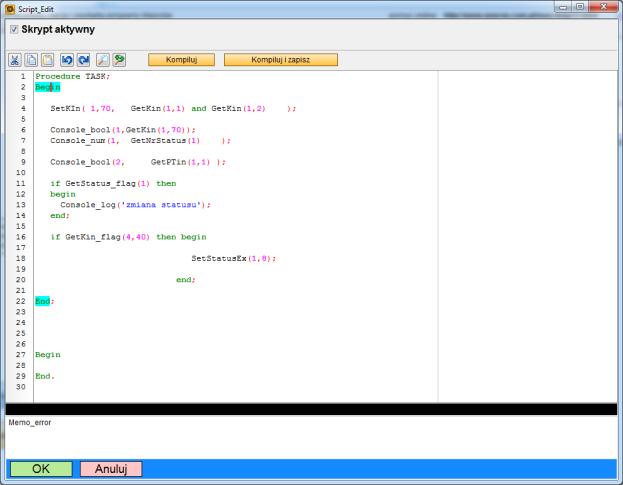The image size is (623, 485).
Task: Click the Script_Edit title bar app icon
Action: tap(10, 8)
